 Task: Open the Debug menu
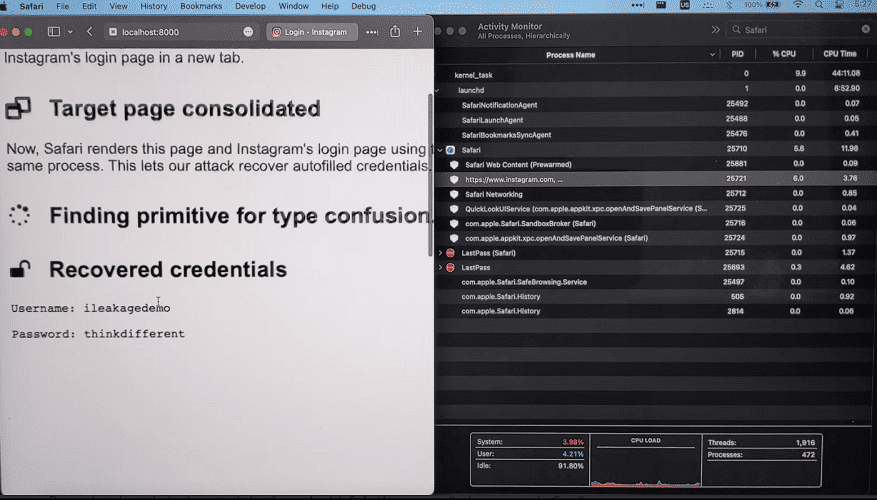pos(364,6)
